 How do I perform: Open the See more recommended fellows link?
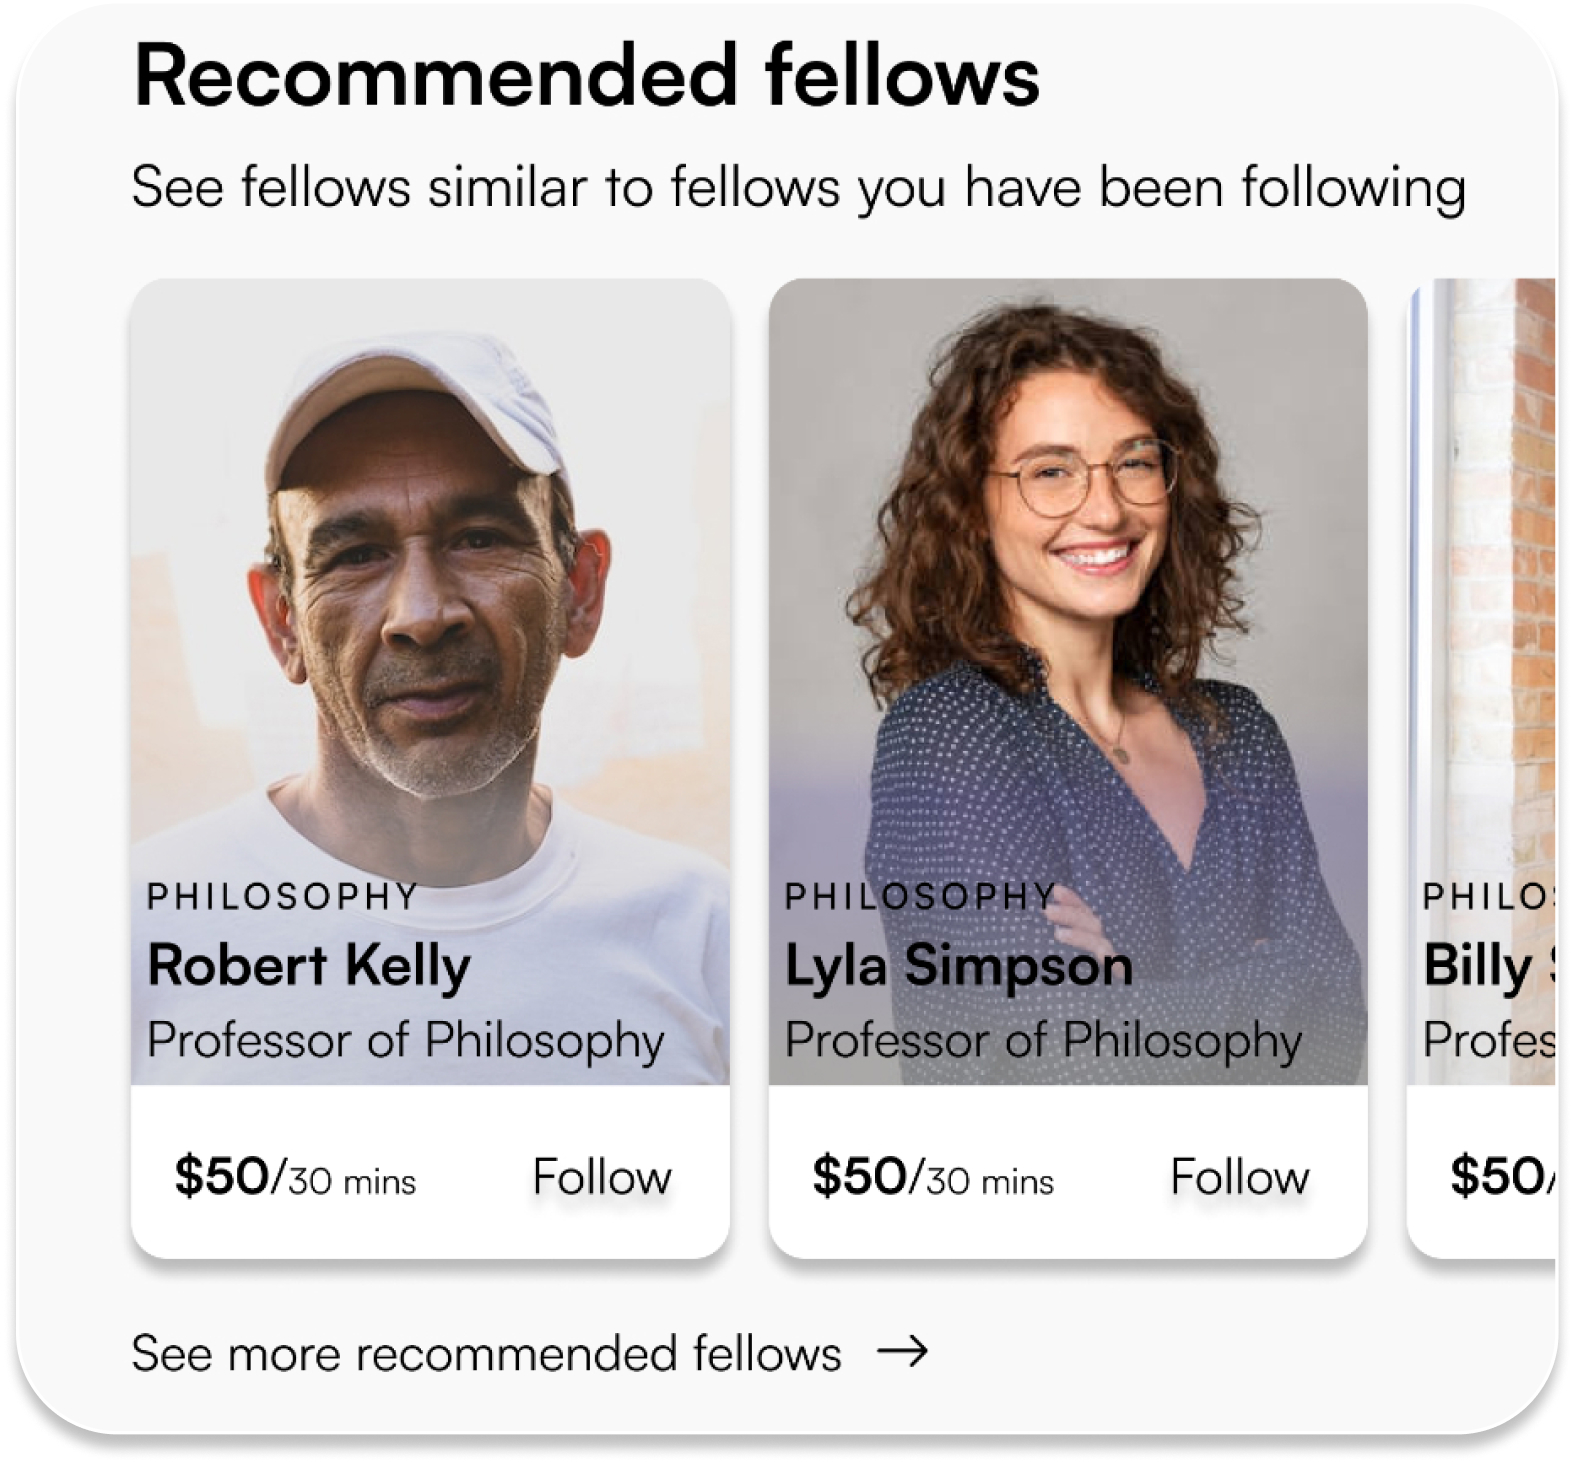[x=487, y=1353]
